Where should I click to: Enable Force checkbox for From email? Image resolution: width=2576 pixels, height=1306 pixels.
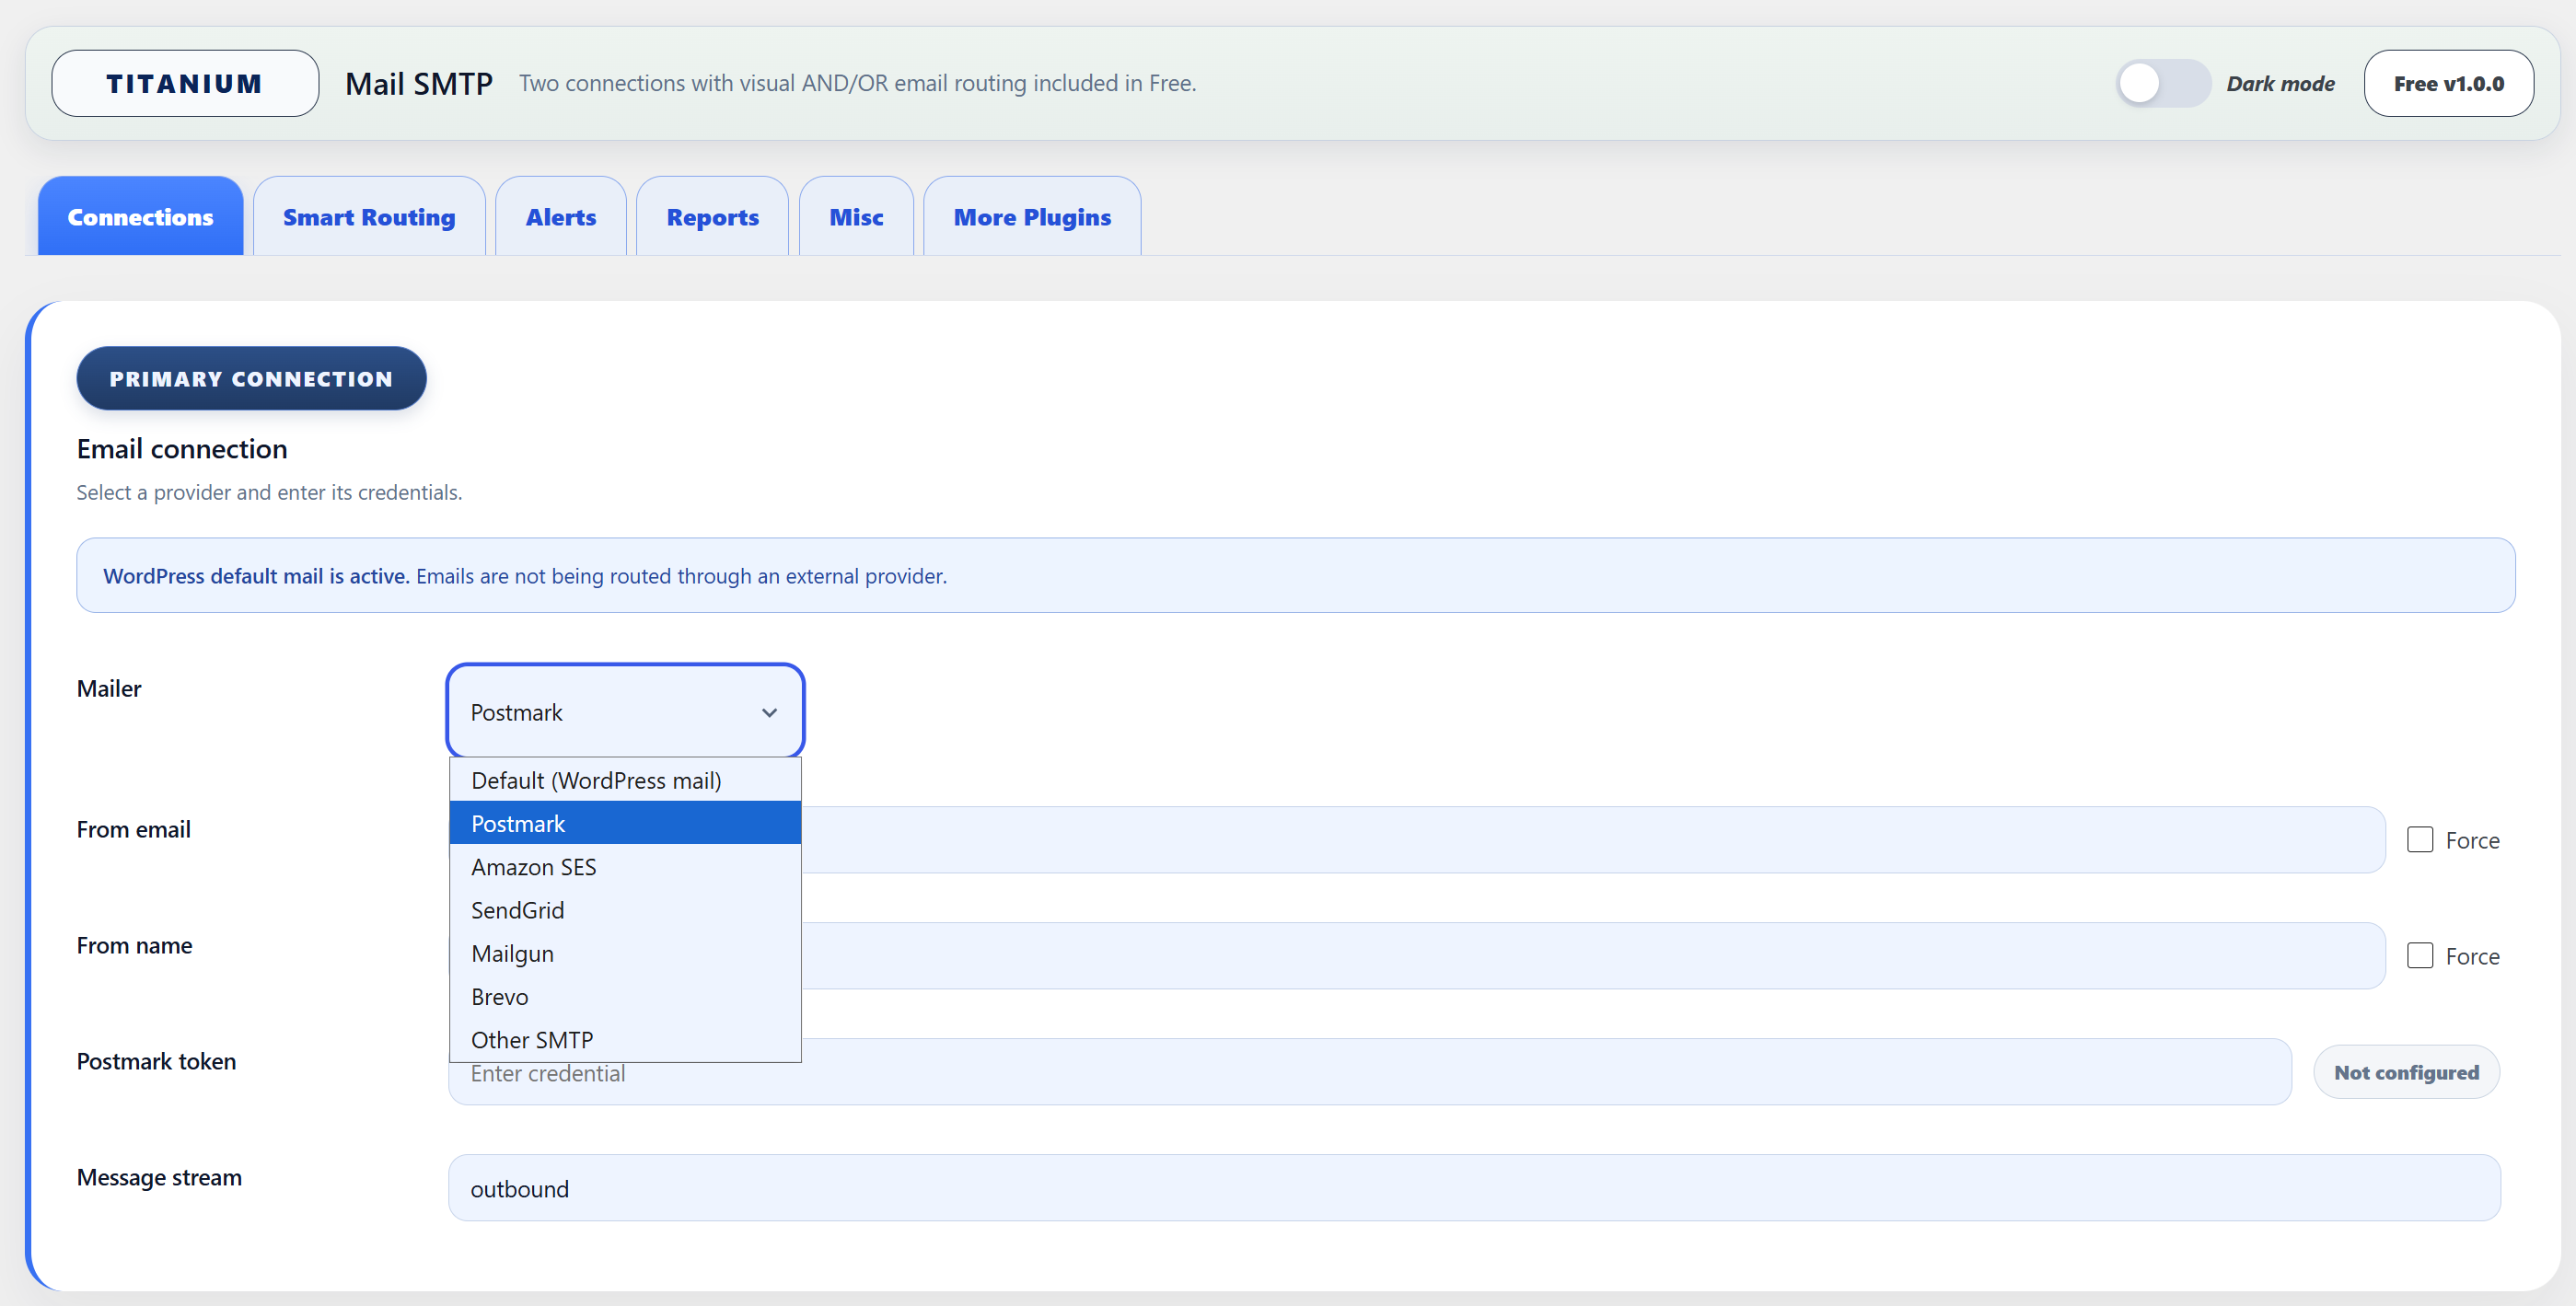[x=2420, y=839]
